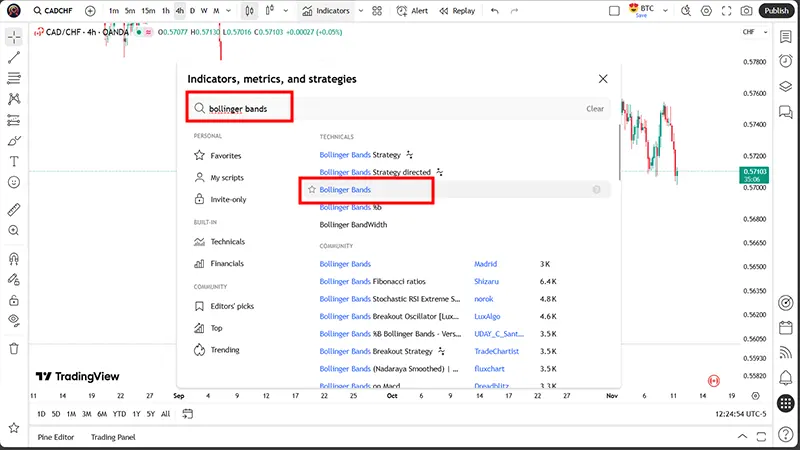Viewport: 800px width, 450px height.
Task: Open the Alert creation button
Action: coord(411,11)
